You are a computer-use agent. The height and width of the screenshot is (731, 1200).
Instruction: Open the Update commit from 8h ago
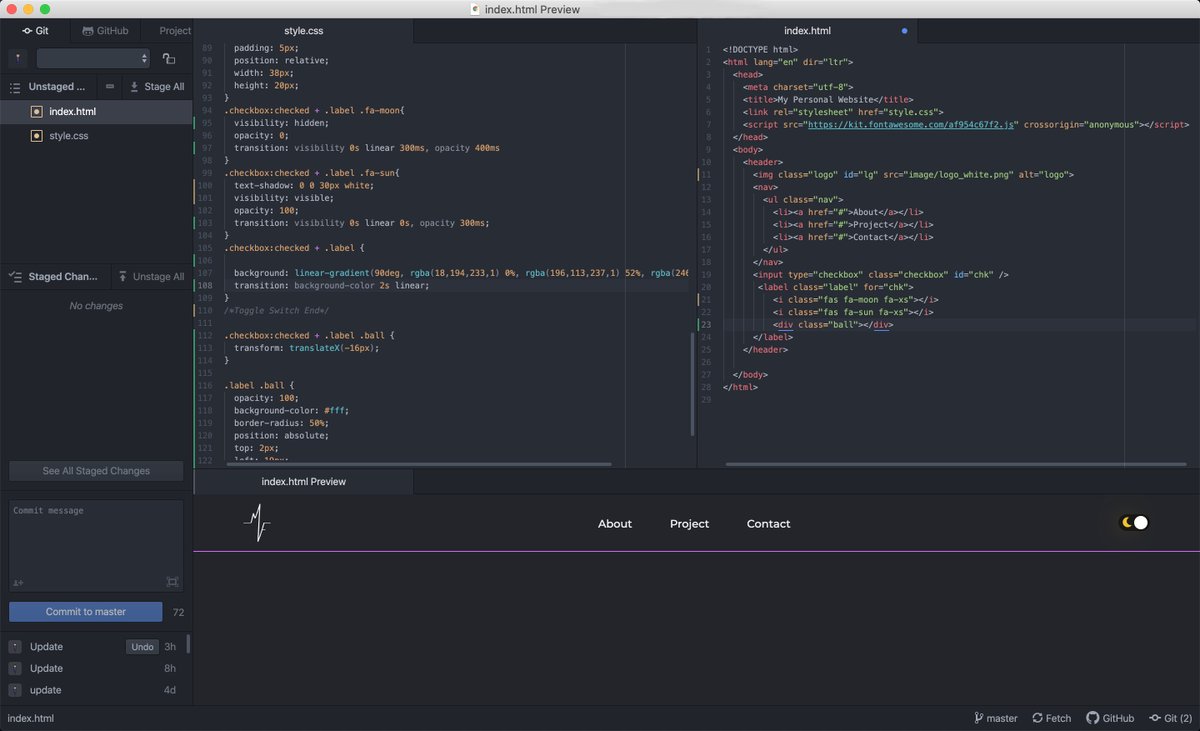click(94, 668)
